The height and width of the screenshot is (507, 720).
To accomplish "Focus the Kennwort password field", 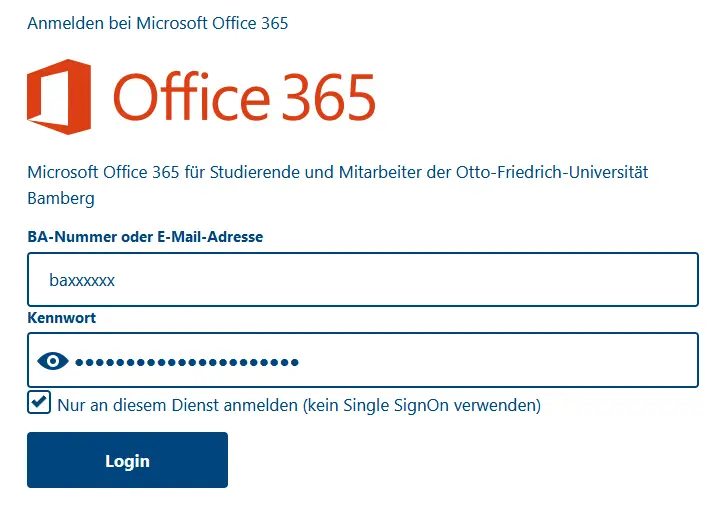I will click(x=363, y=360).
